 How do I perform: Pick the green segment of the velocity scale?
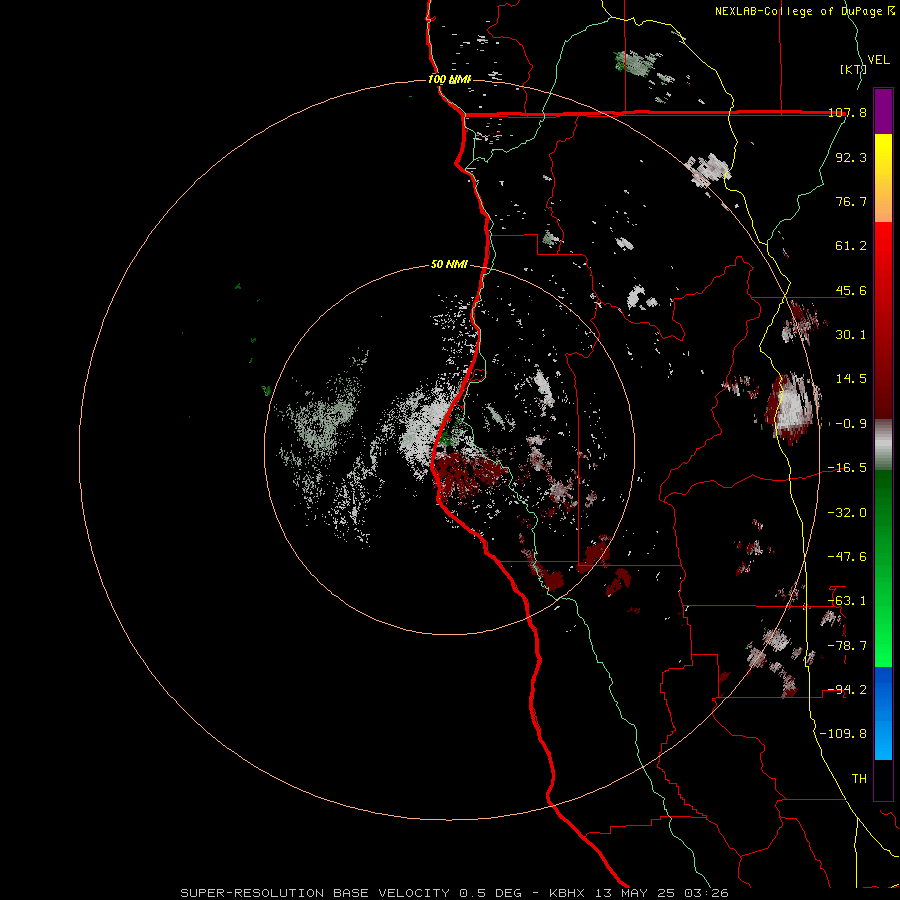point(883,568)
